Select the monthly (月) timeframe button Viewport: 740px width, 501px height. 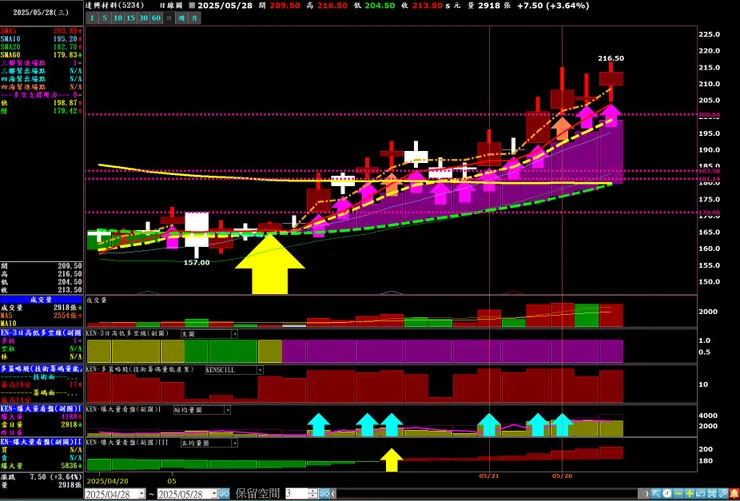(x=194, y=18)
